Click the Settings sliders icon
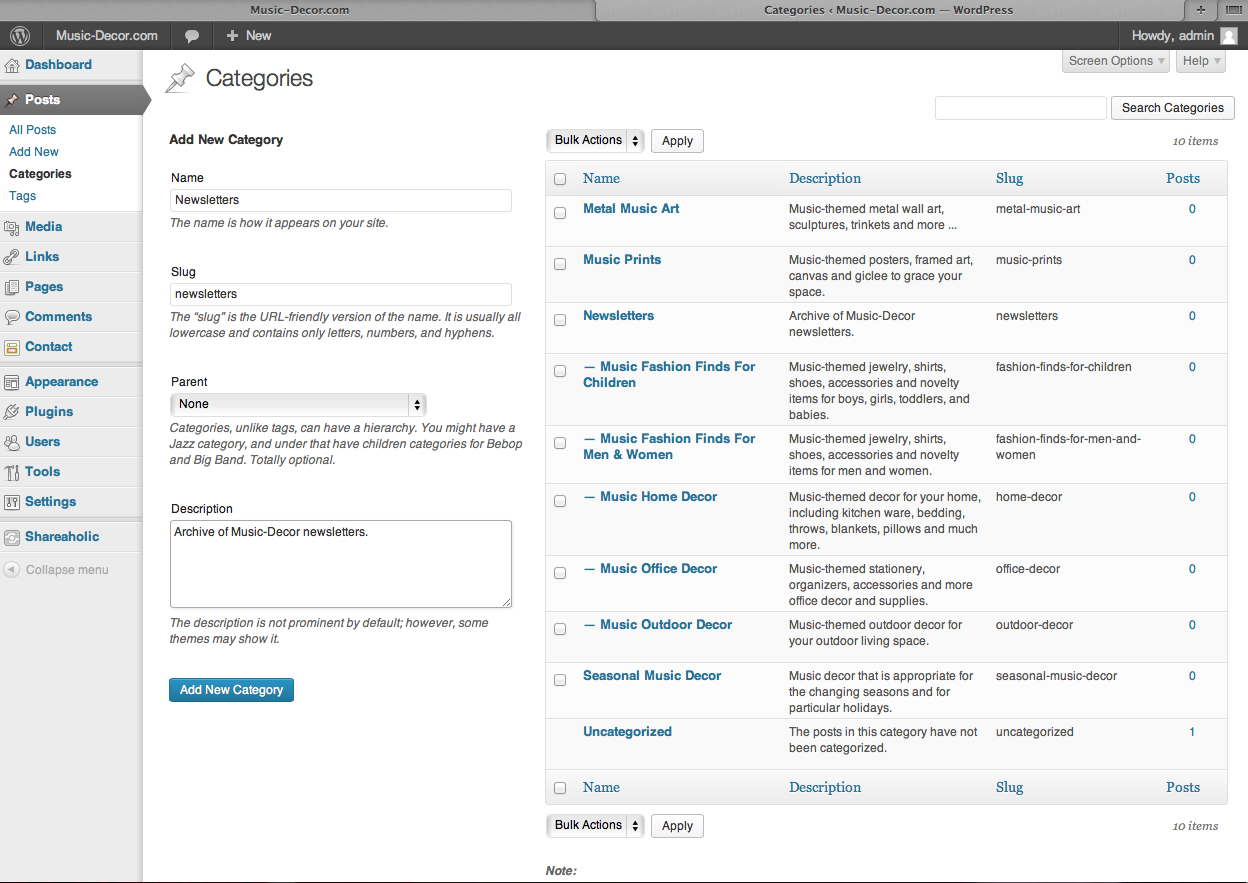 click(x=12, y=502)
